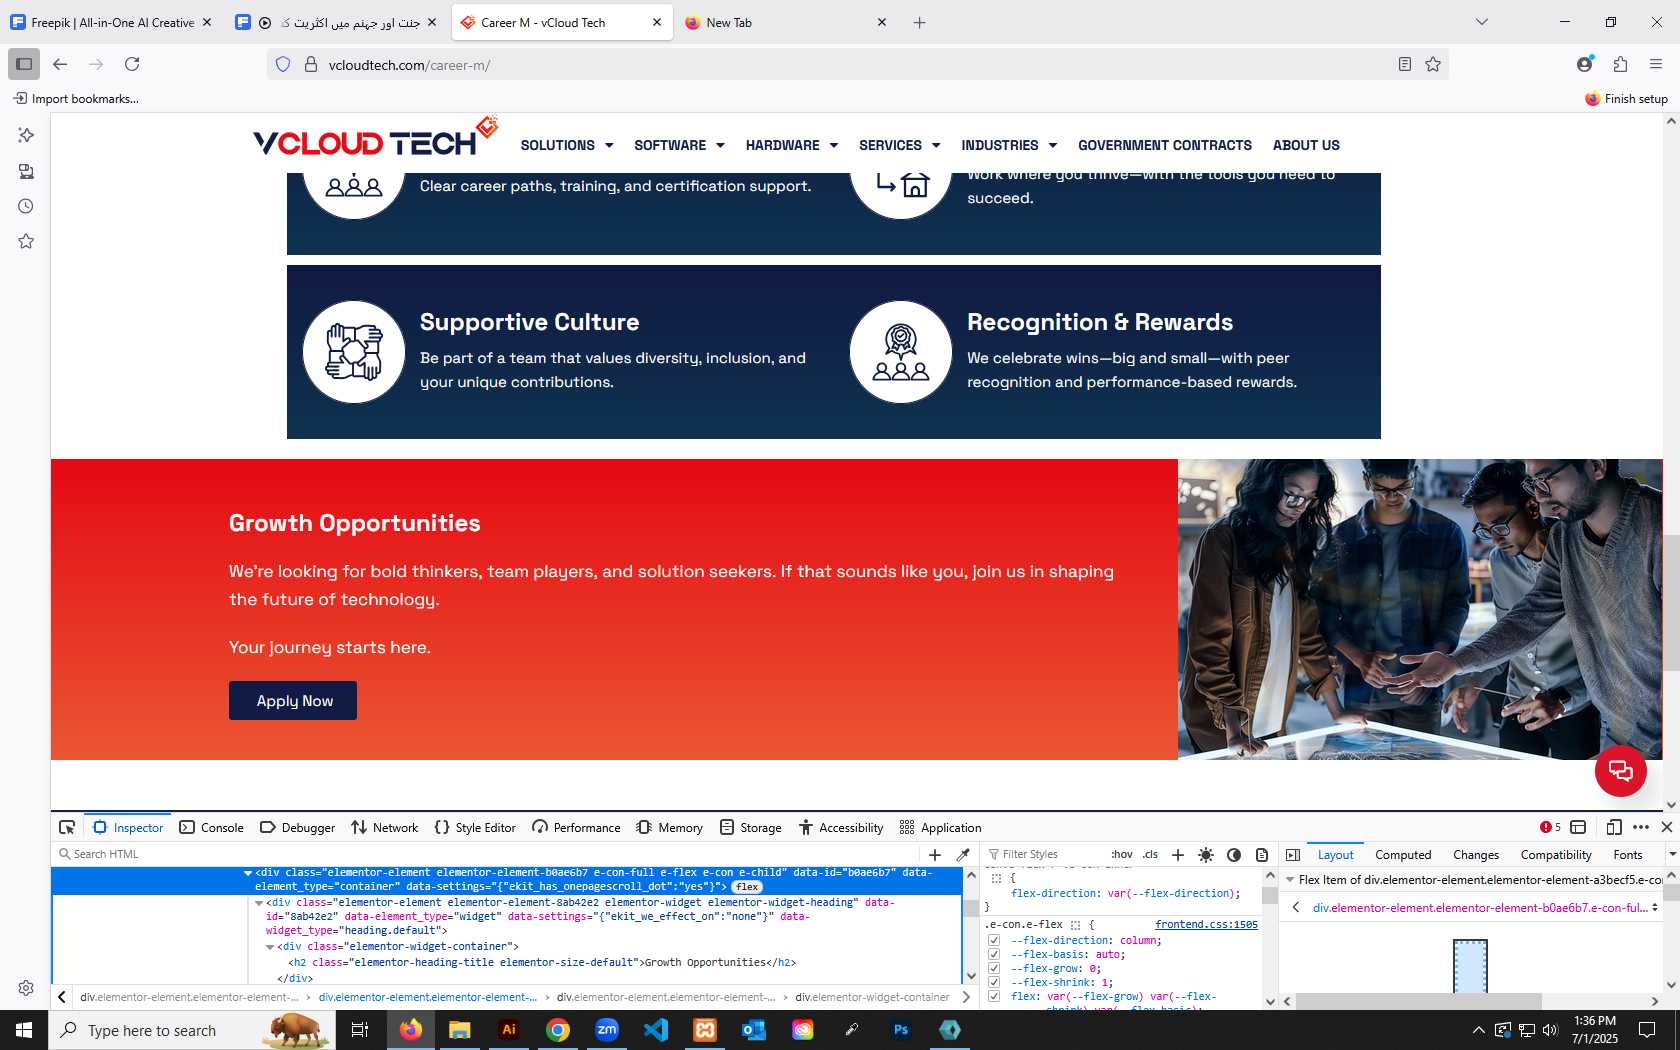Collapse the 8ab42e2 heading widget node
The height and width of the screenshot is (1050, 1680).
point(259,903)
